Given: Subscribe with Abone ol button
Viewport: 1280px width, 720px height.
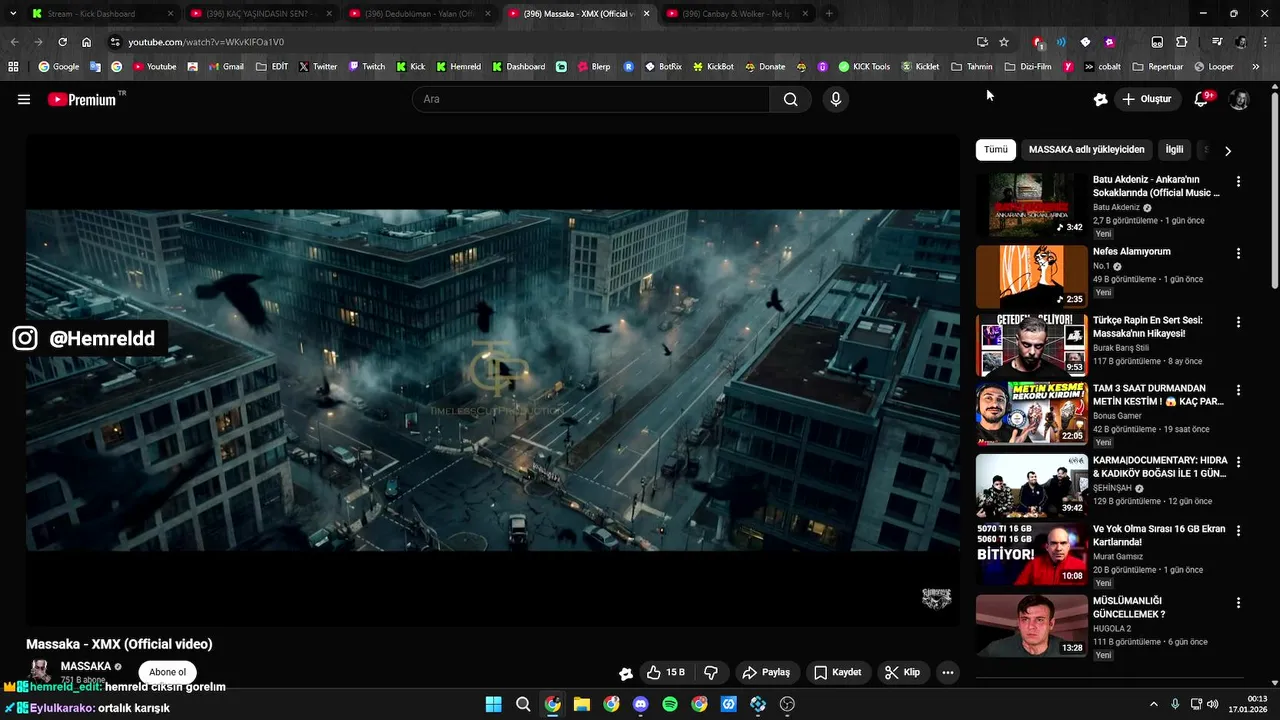Looking at the screenshot, I should (167, 672).
